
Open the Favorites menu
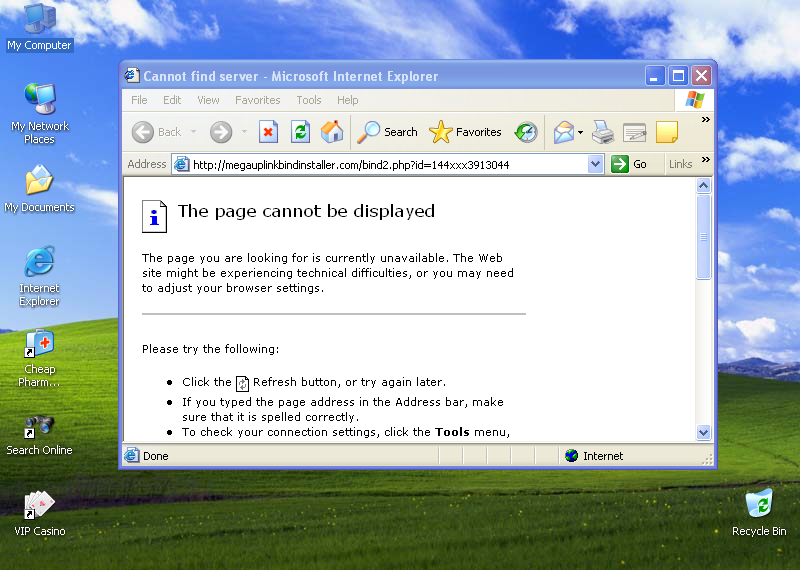click(x=258, y=100)
